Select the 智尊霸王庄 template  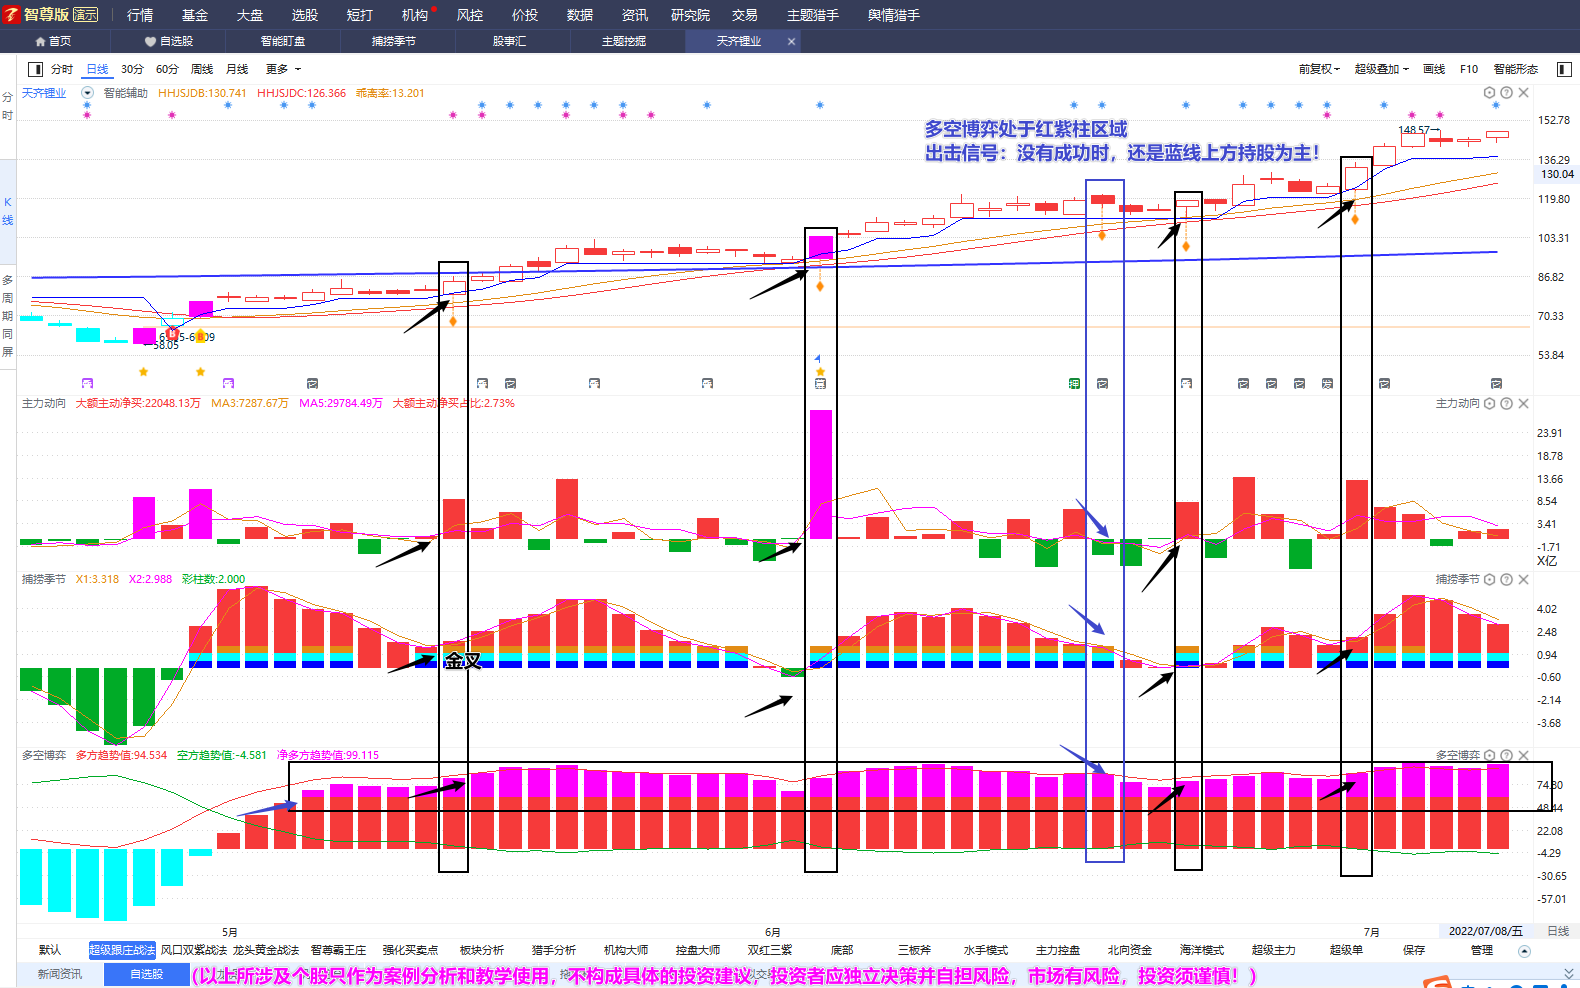[338, 950]
